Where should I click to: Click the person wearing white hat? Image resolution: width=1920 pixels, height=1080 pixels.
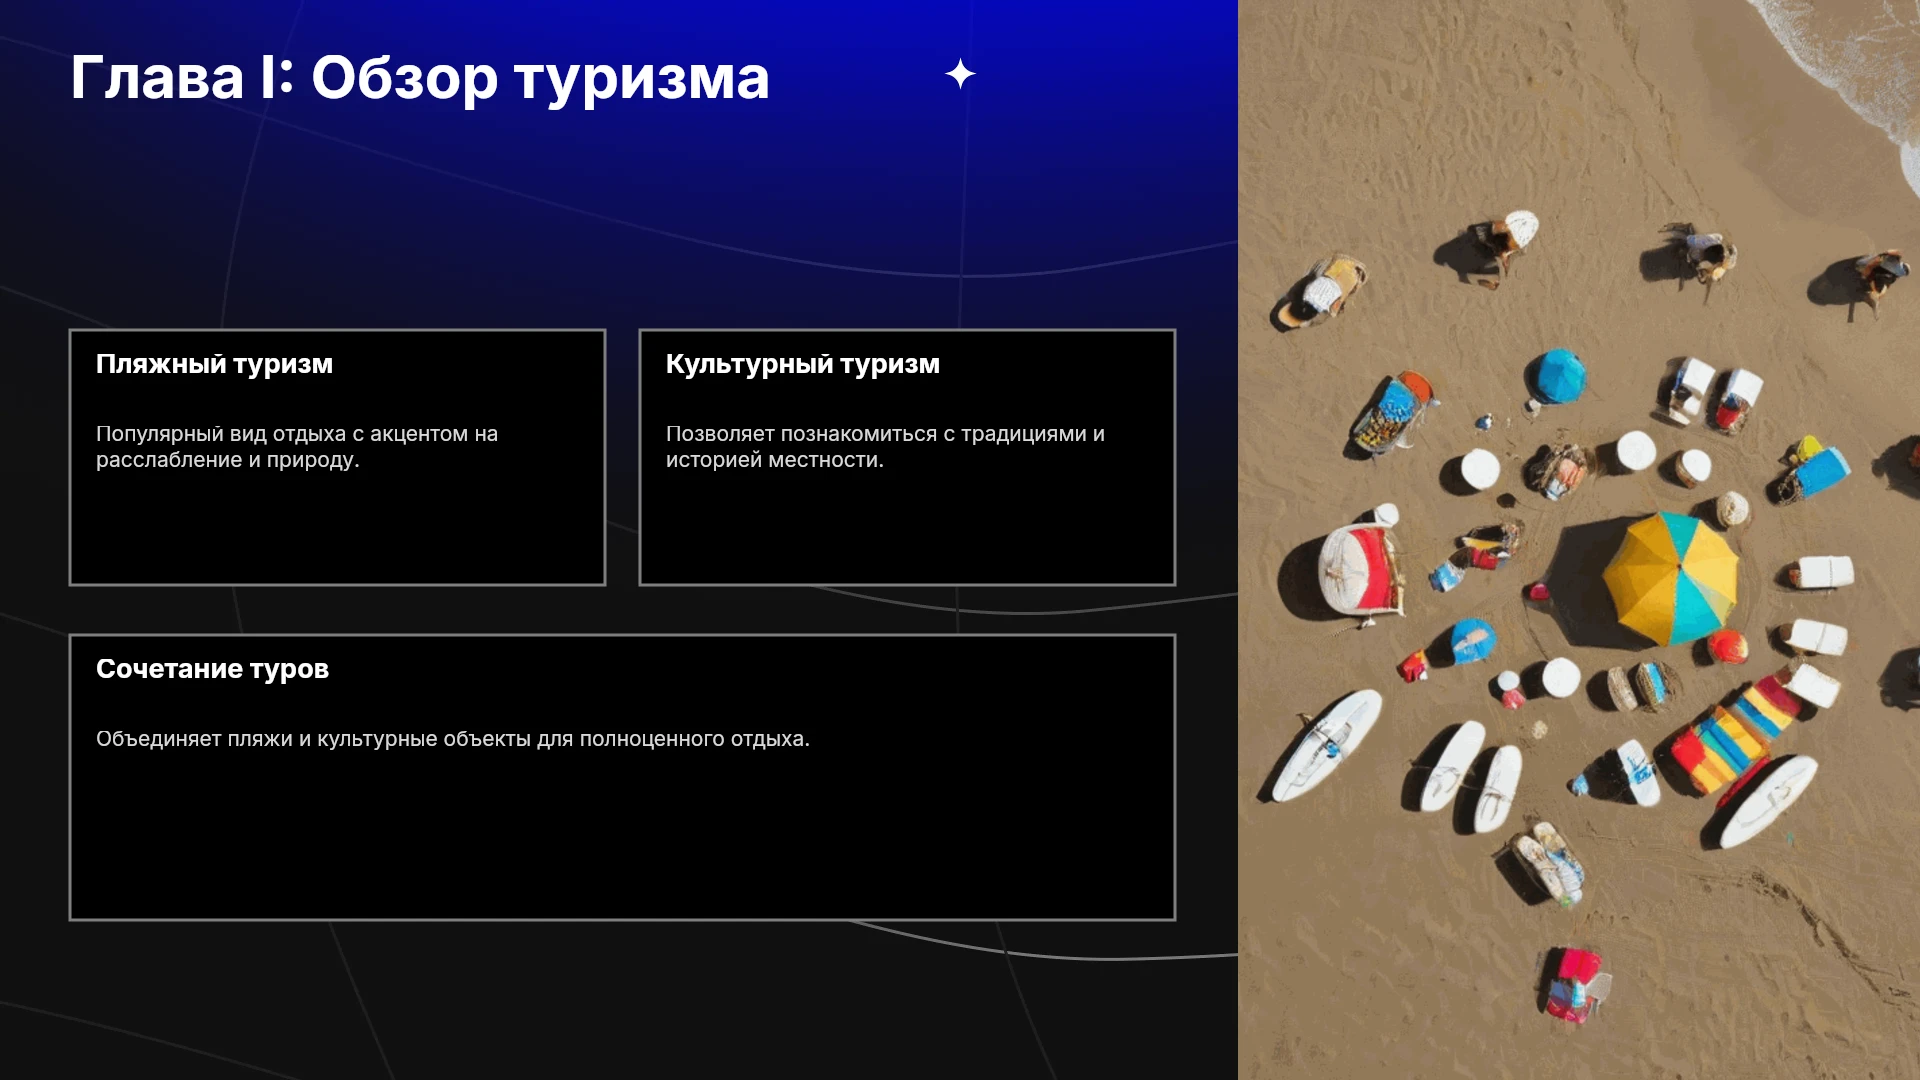(x=1505, y=243)
